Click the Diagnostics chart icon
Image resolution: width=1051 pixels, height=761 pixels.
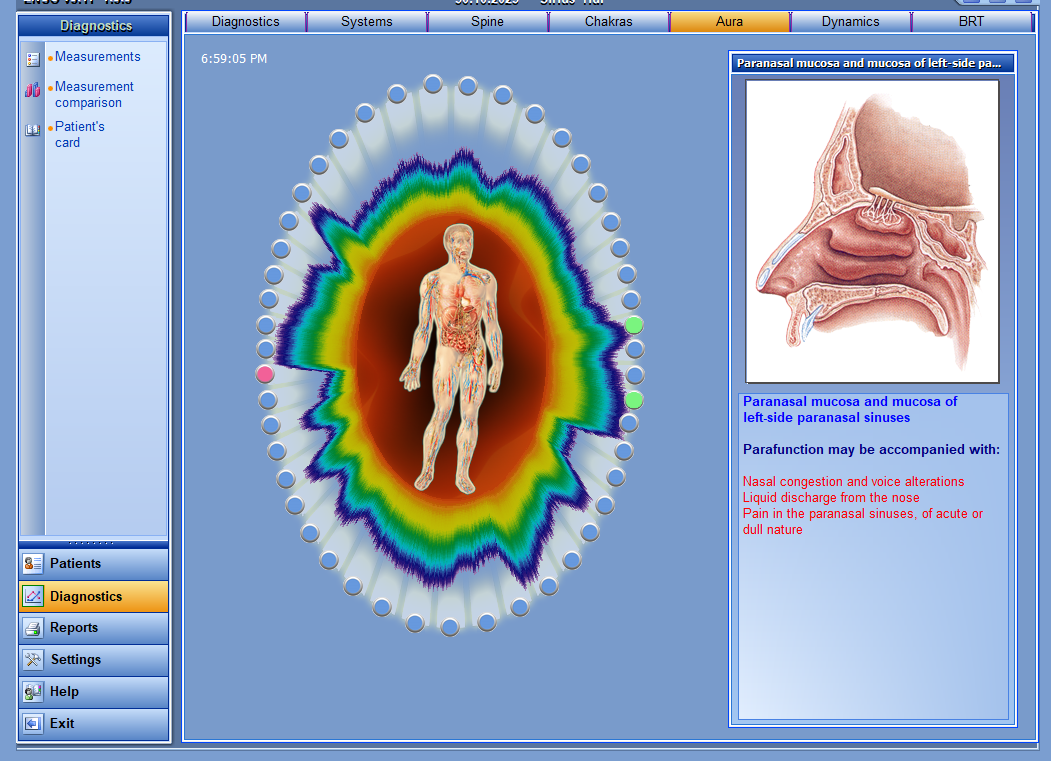(33, 596)
